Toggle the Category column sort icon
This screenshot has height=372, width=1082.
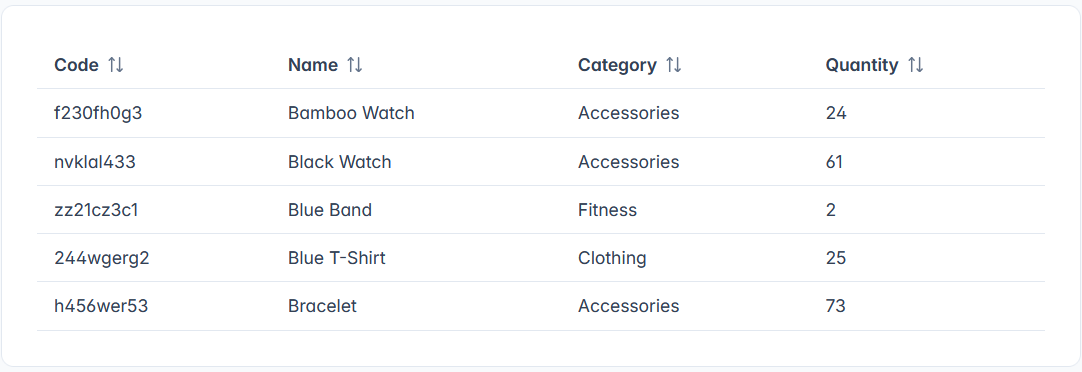click(673, 65)
